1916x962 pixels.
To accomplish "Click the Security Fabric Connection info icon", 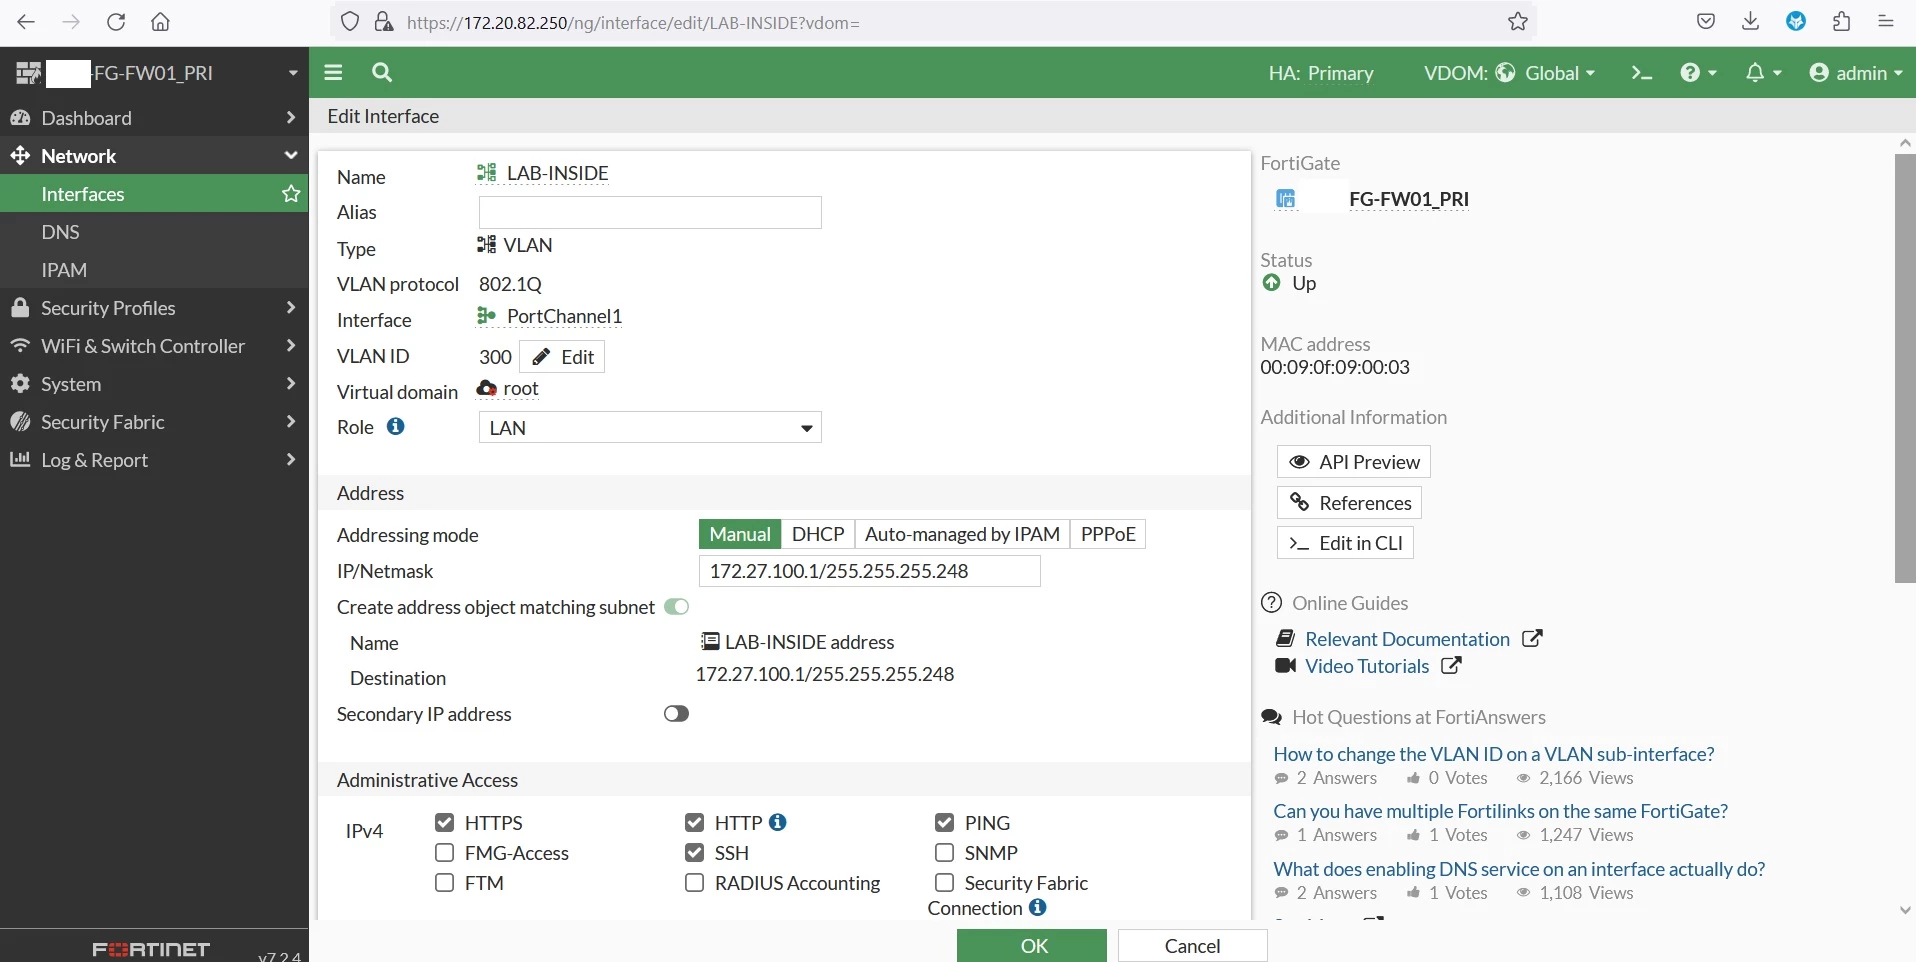I will click(1038, 907).
